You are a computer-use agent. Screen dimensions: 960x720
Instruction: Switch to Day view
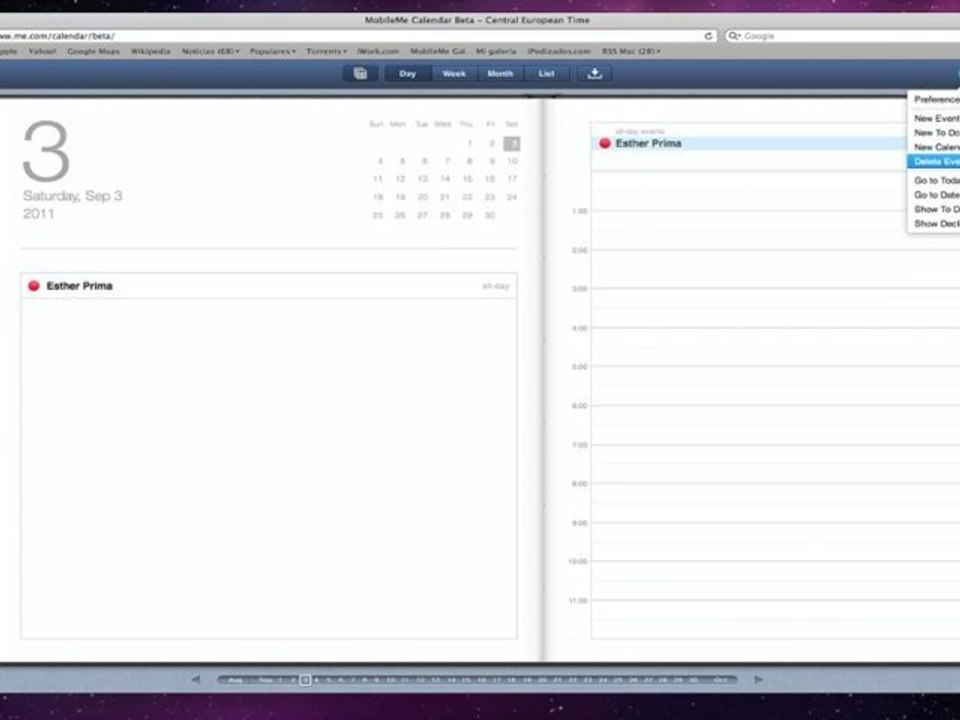click(x=408, y=73)
